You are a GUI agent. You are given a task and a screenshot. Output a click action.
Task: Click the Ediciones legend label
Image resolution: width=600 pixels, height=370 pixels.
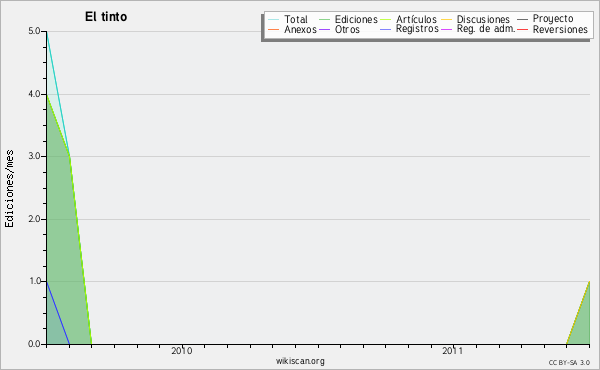[356, 19]
